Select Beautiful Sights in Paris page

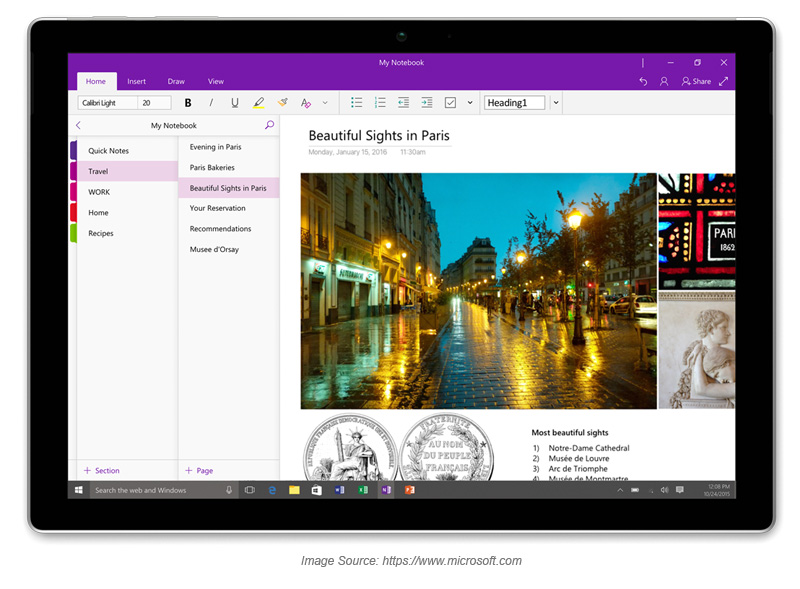[x=229, y=188]
